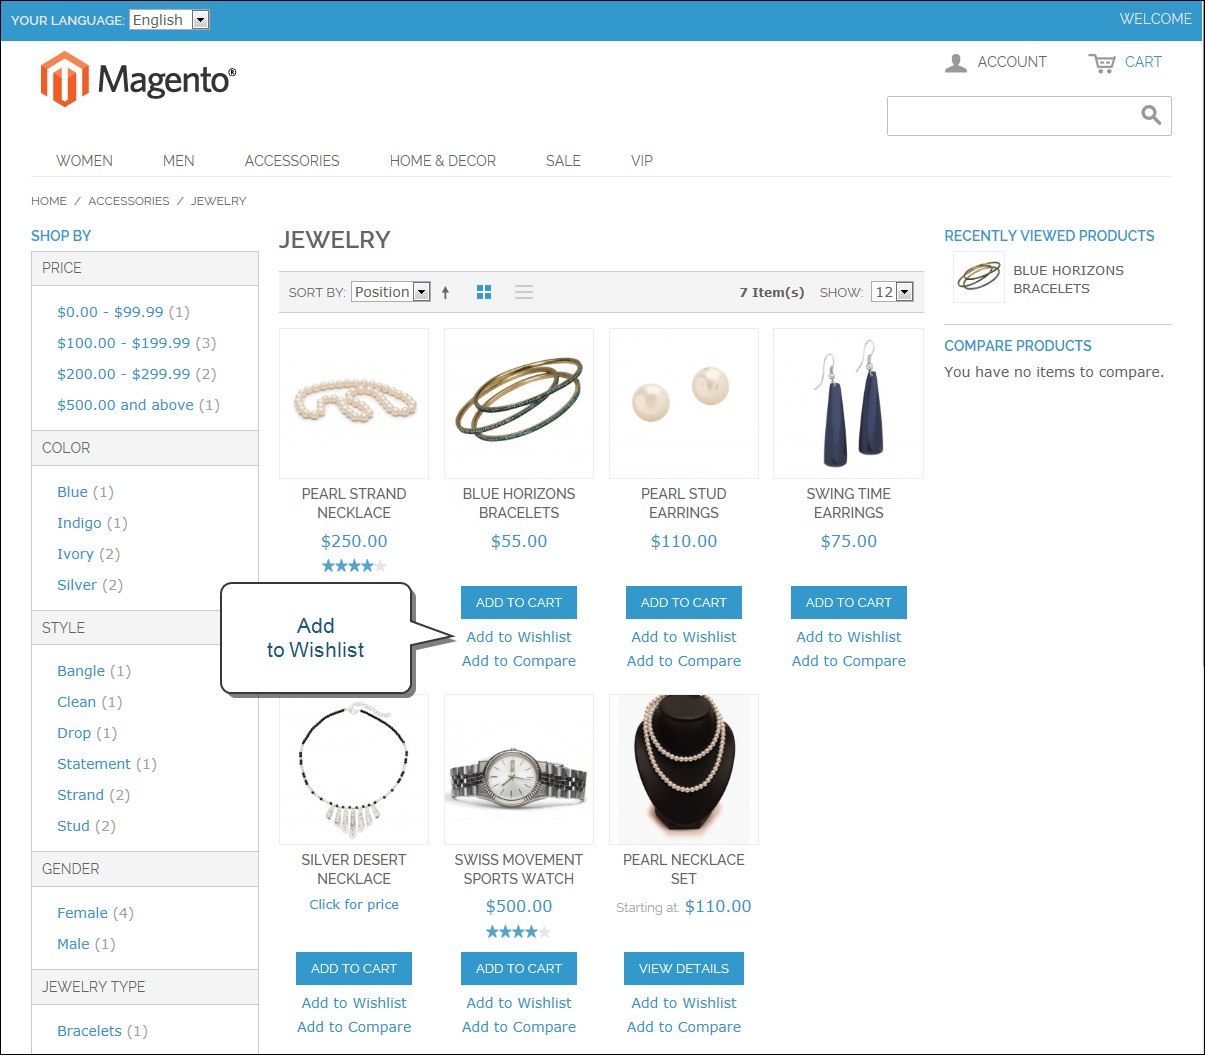Add Silver Desert Necklace to cart
The width and height of the screenshot is (1205, 1055).
click(x=354, y=968)
